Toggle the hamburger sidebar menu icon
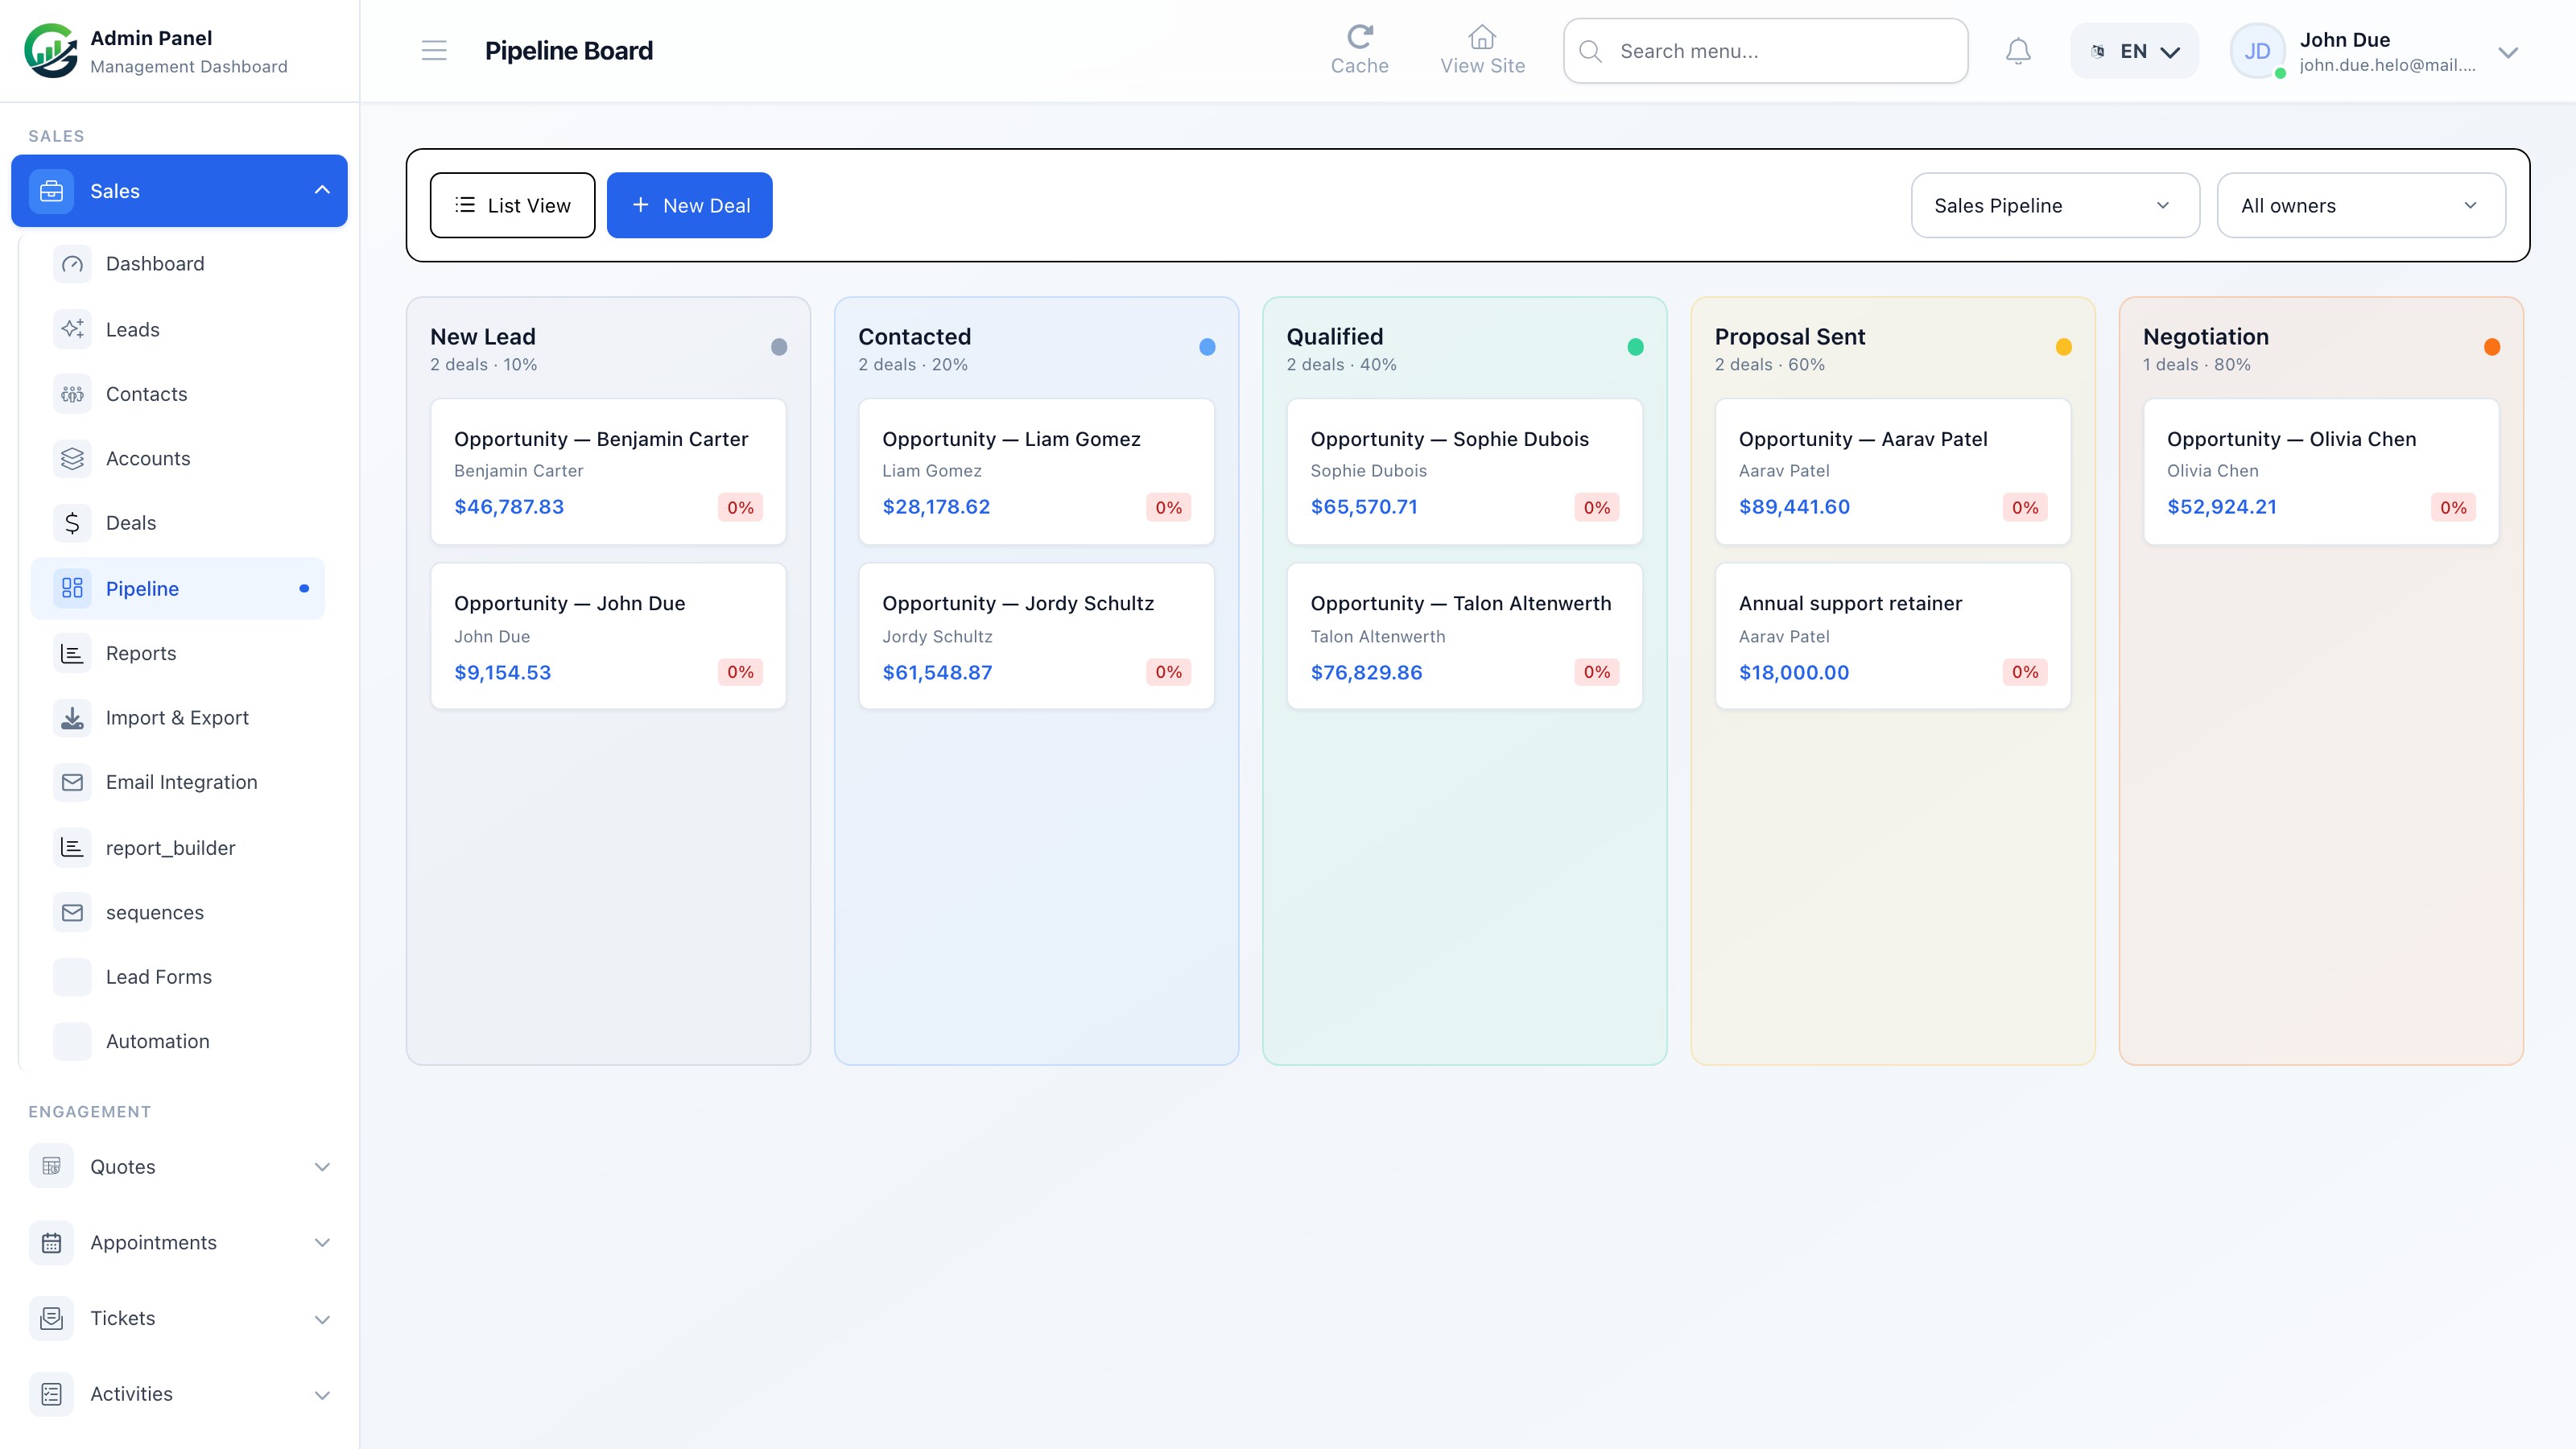The image size is (2576, 1449). pos(434,51)
